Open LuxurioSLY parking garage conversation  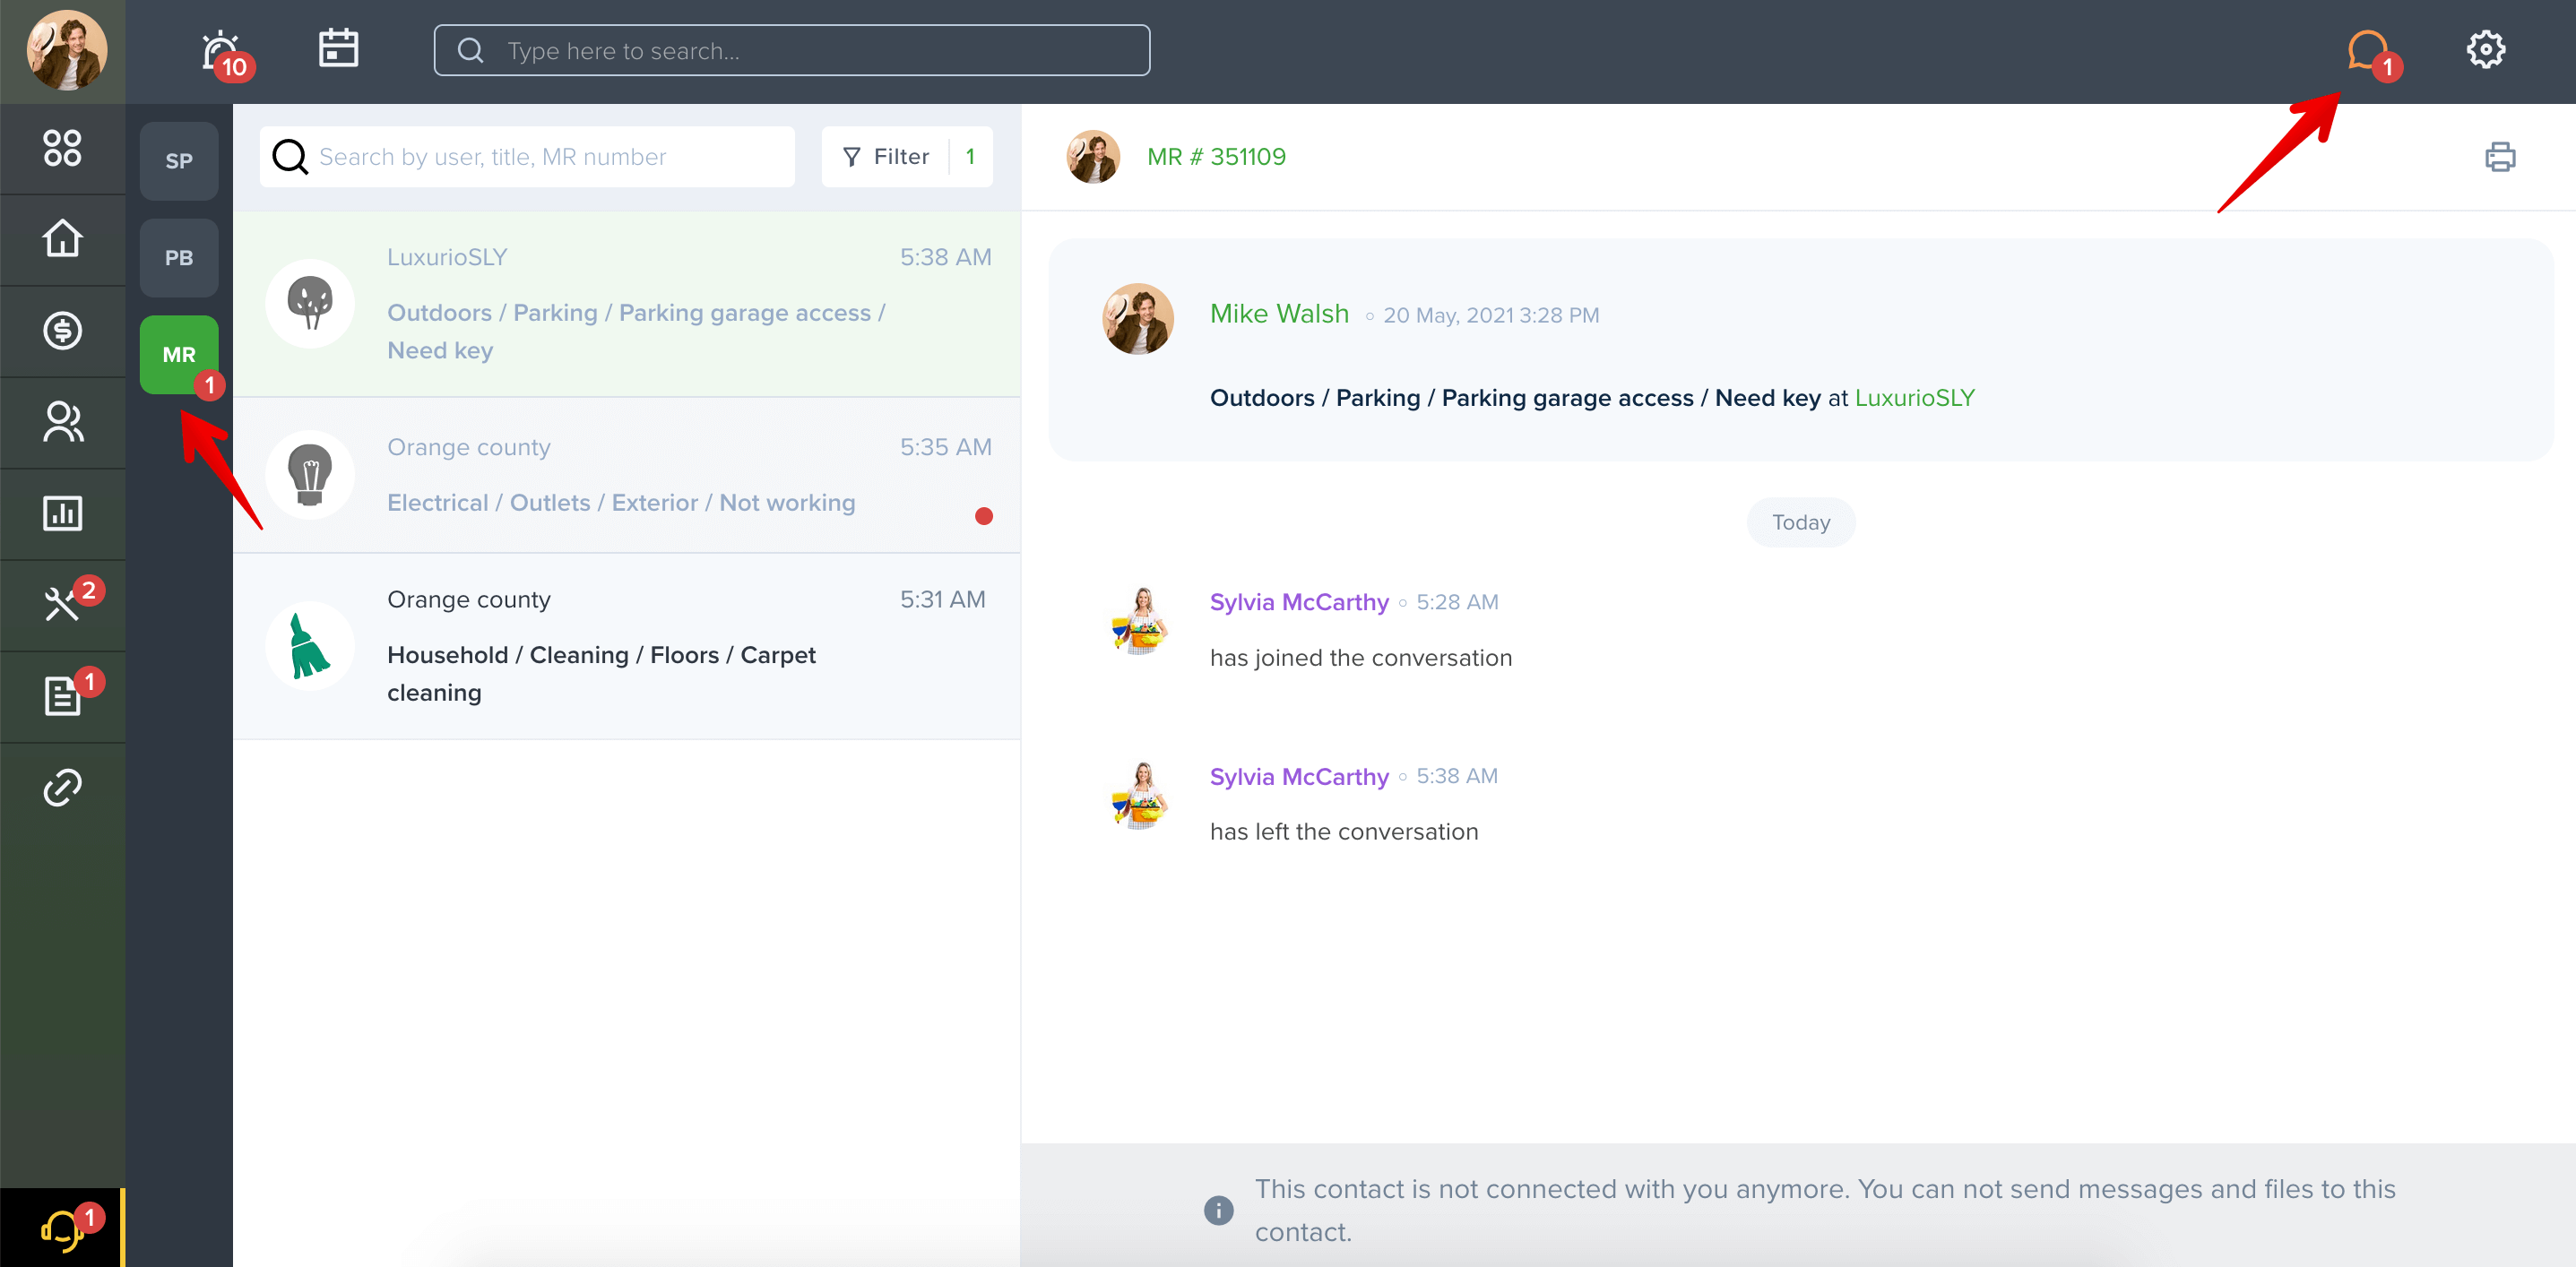(x=627, y=303)
